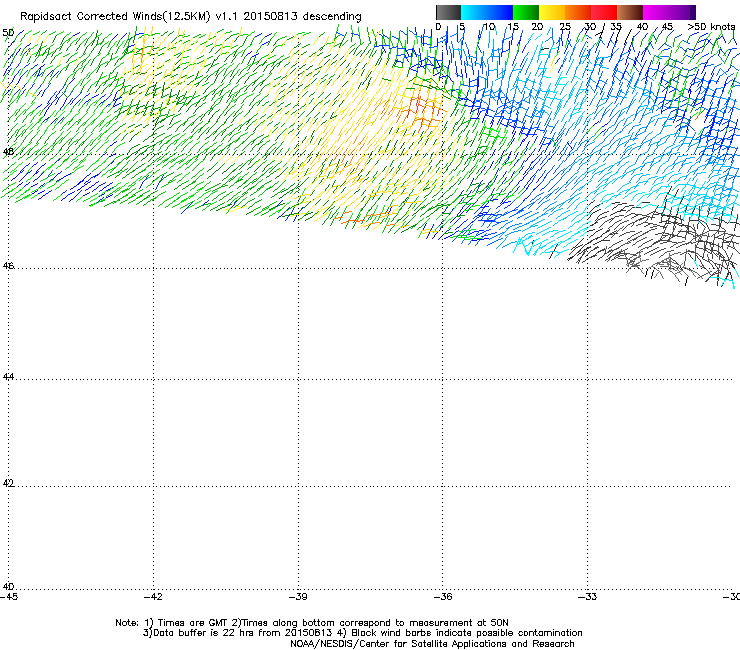Screen dimensions: 740x650
Task: Click the legend tick label 45
Action: pyautogui.click(x=667, y=27)
